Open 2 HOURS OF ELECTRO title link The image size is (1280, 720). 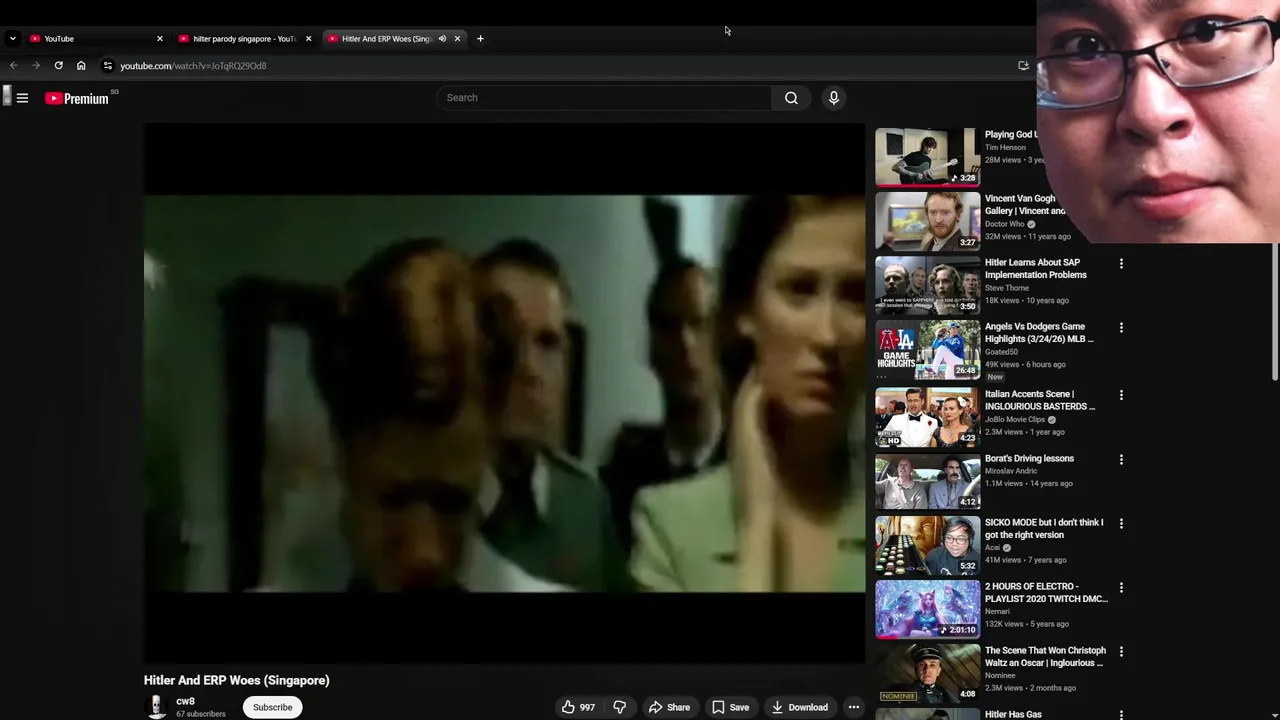click(1046, 593)
